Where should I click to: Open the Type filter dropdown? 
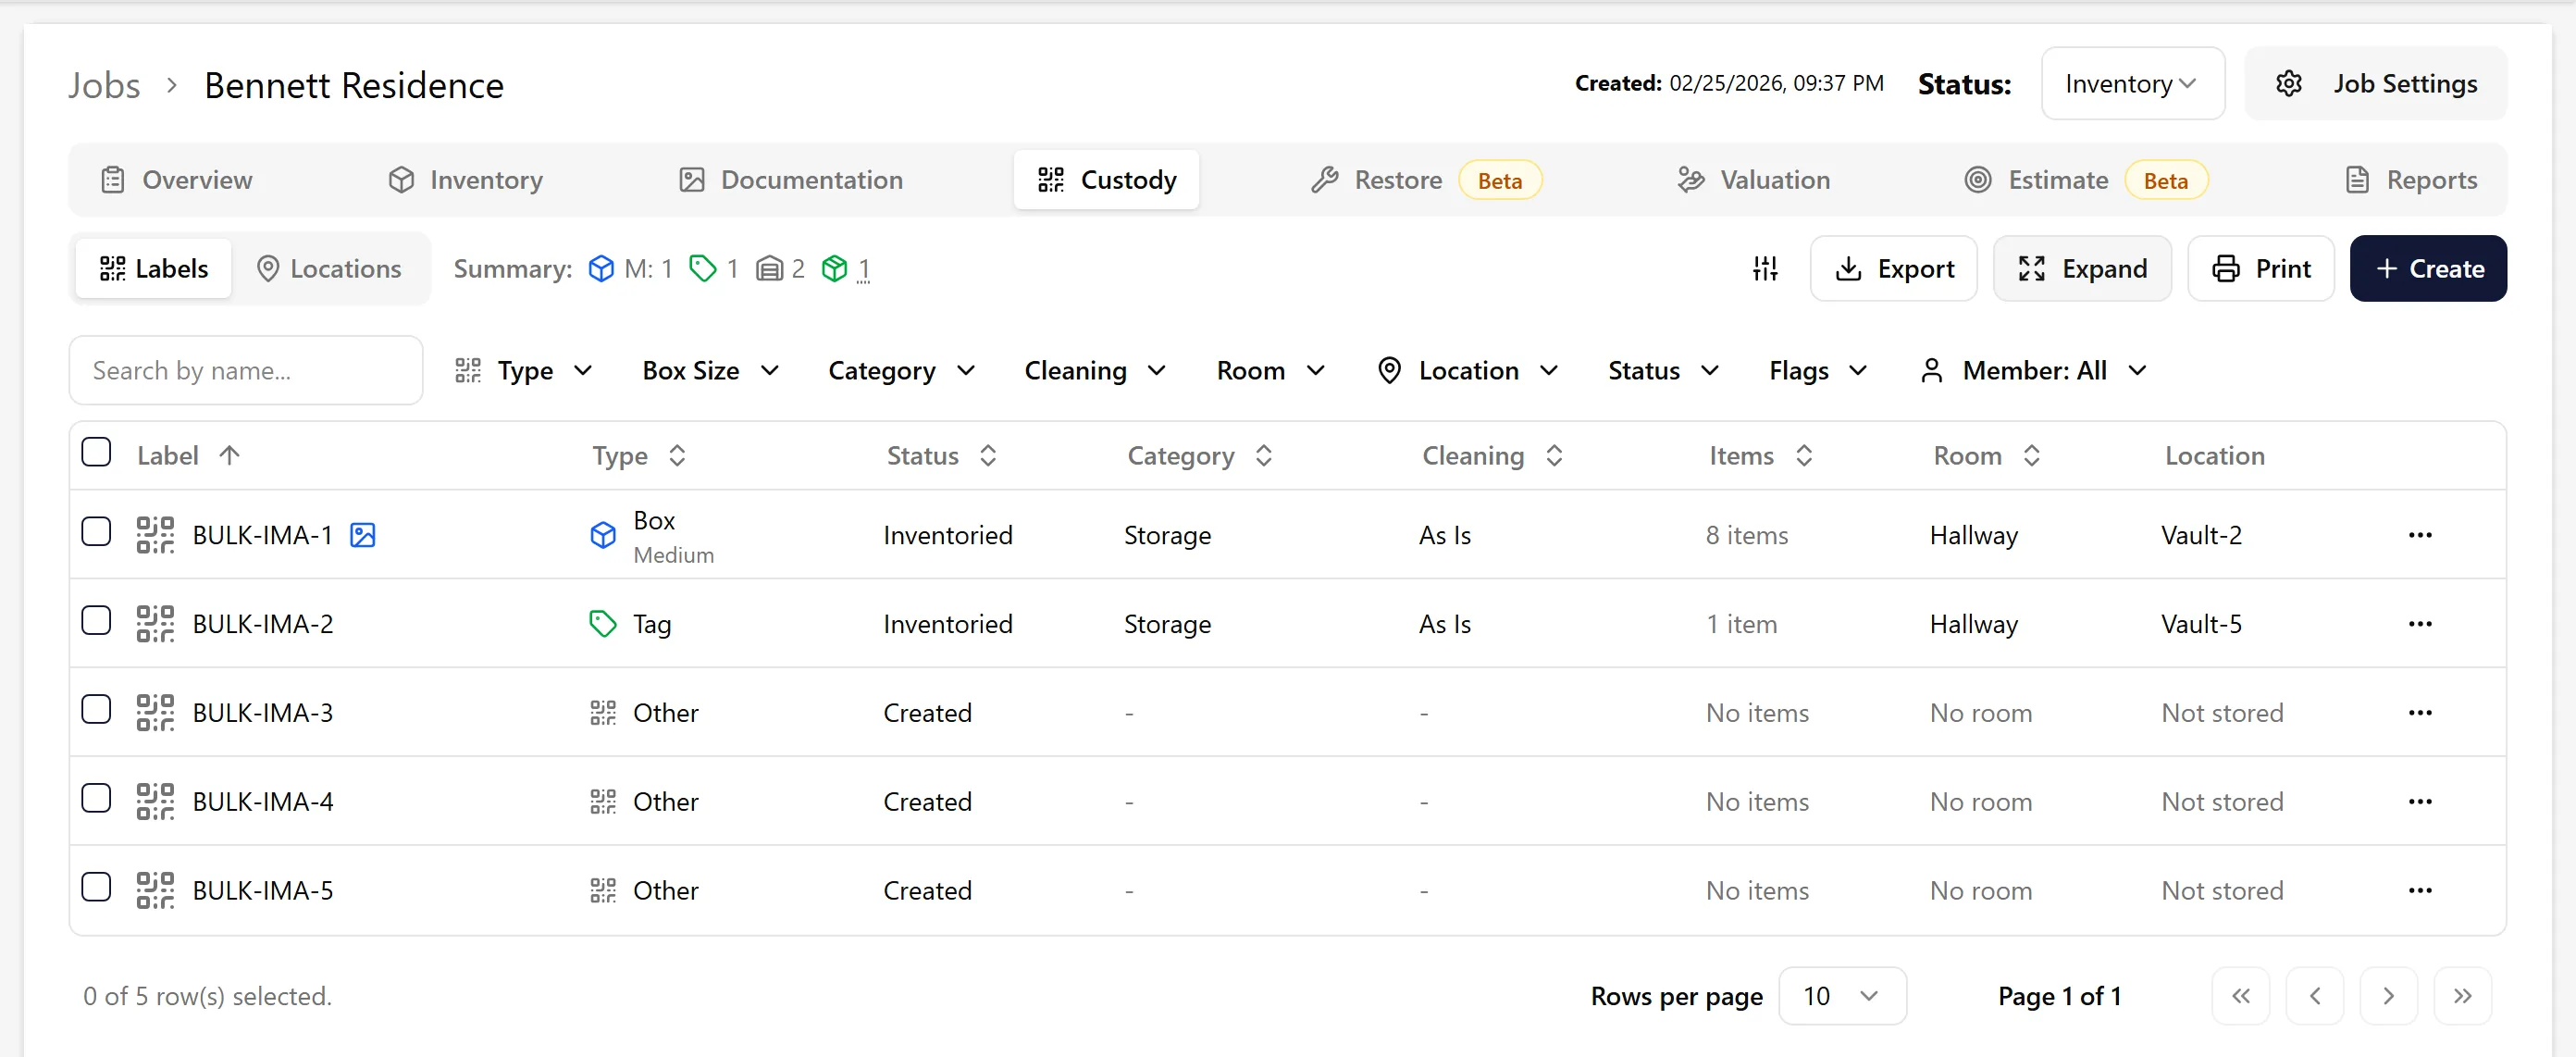click(x=524, y=371)
